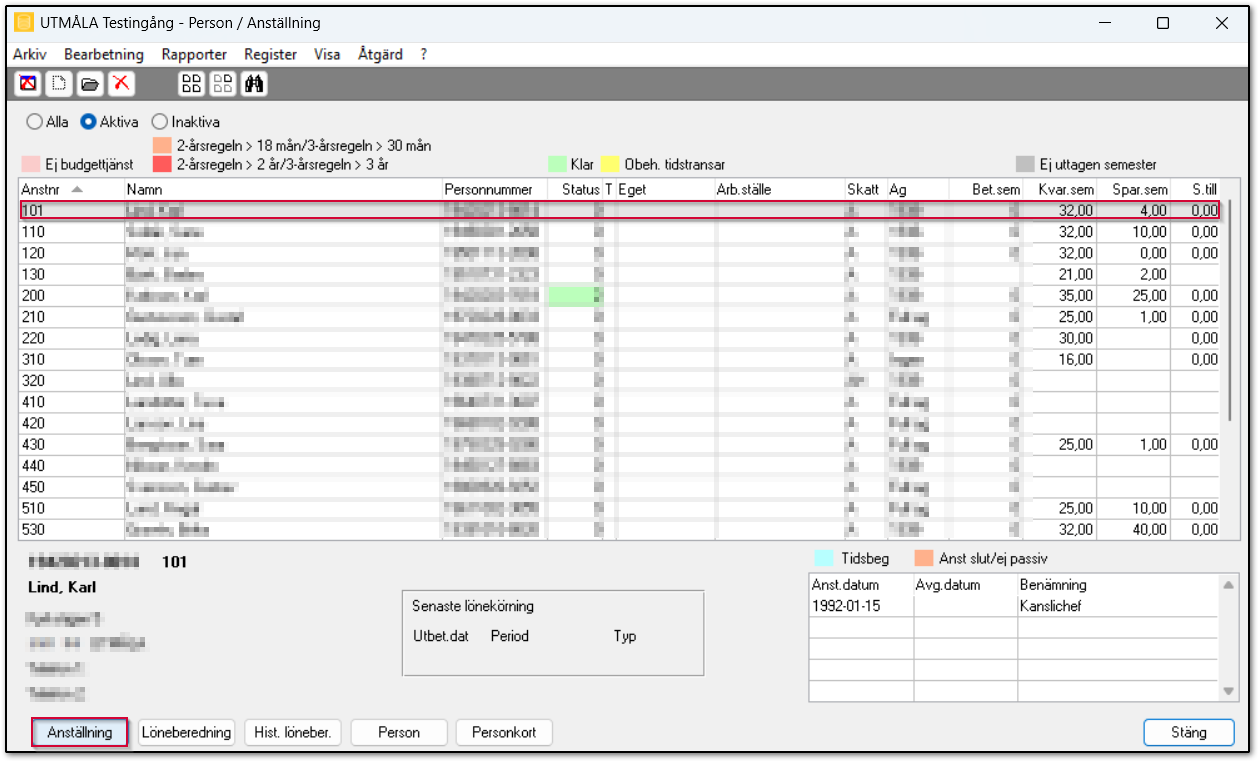1259x762 pixels.
Task: Click the Stäng button
Action: 1189,732
